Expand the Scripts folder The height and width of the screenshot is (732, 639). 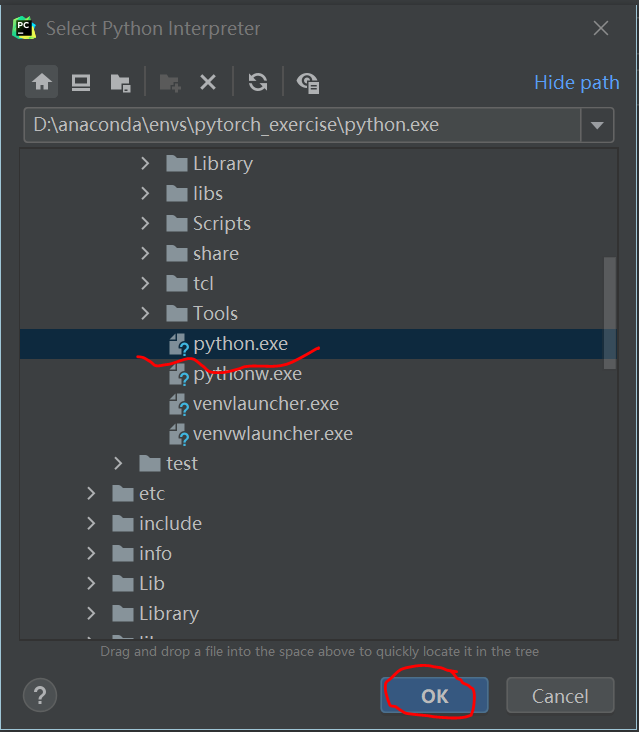click(x=145, y=224)
